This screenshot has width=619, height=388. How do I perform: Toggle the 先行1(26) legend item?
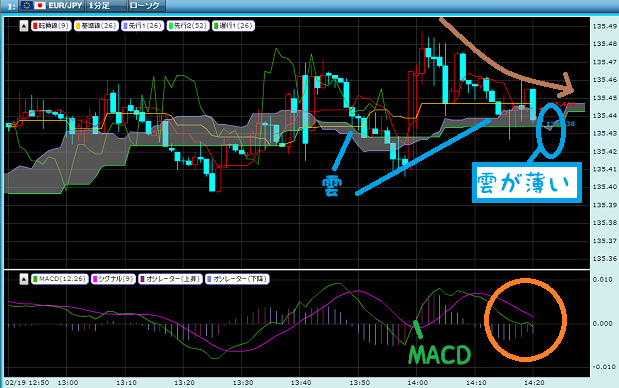point(143,26)
